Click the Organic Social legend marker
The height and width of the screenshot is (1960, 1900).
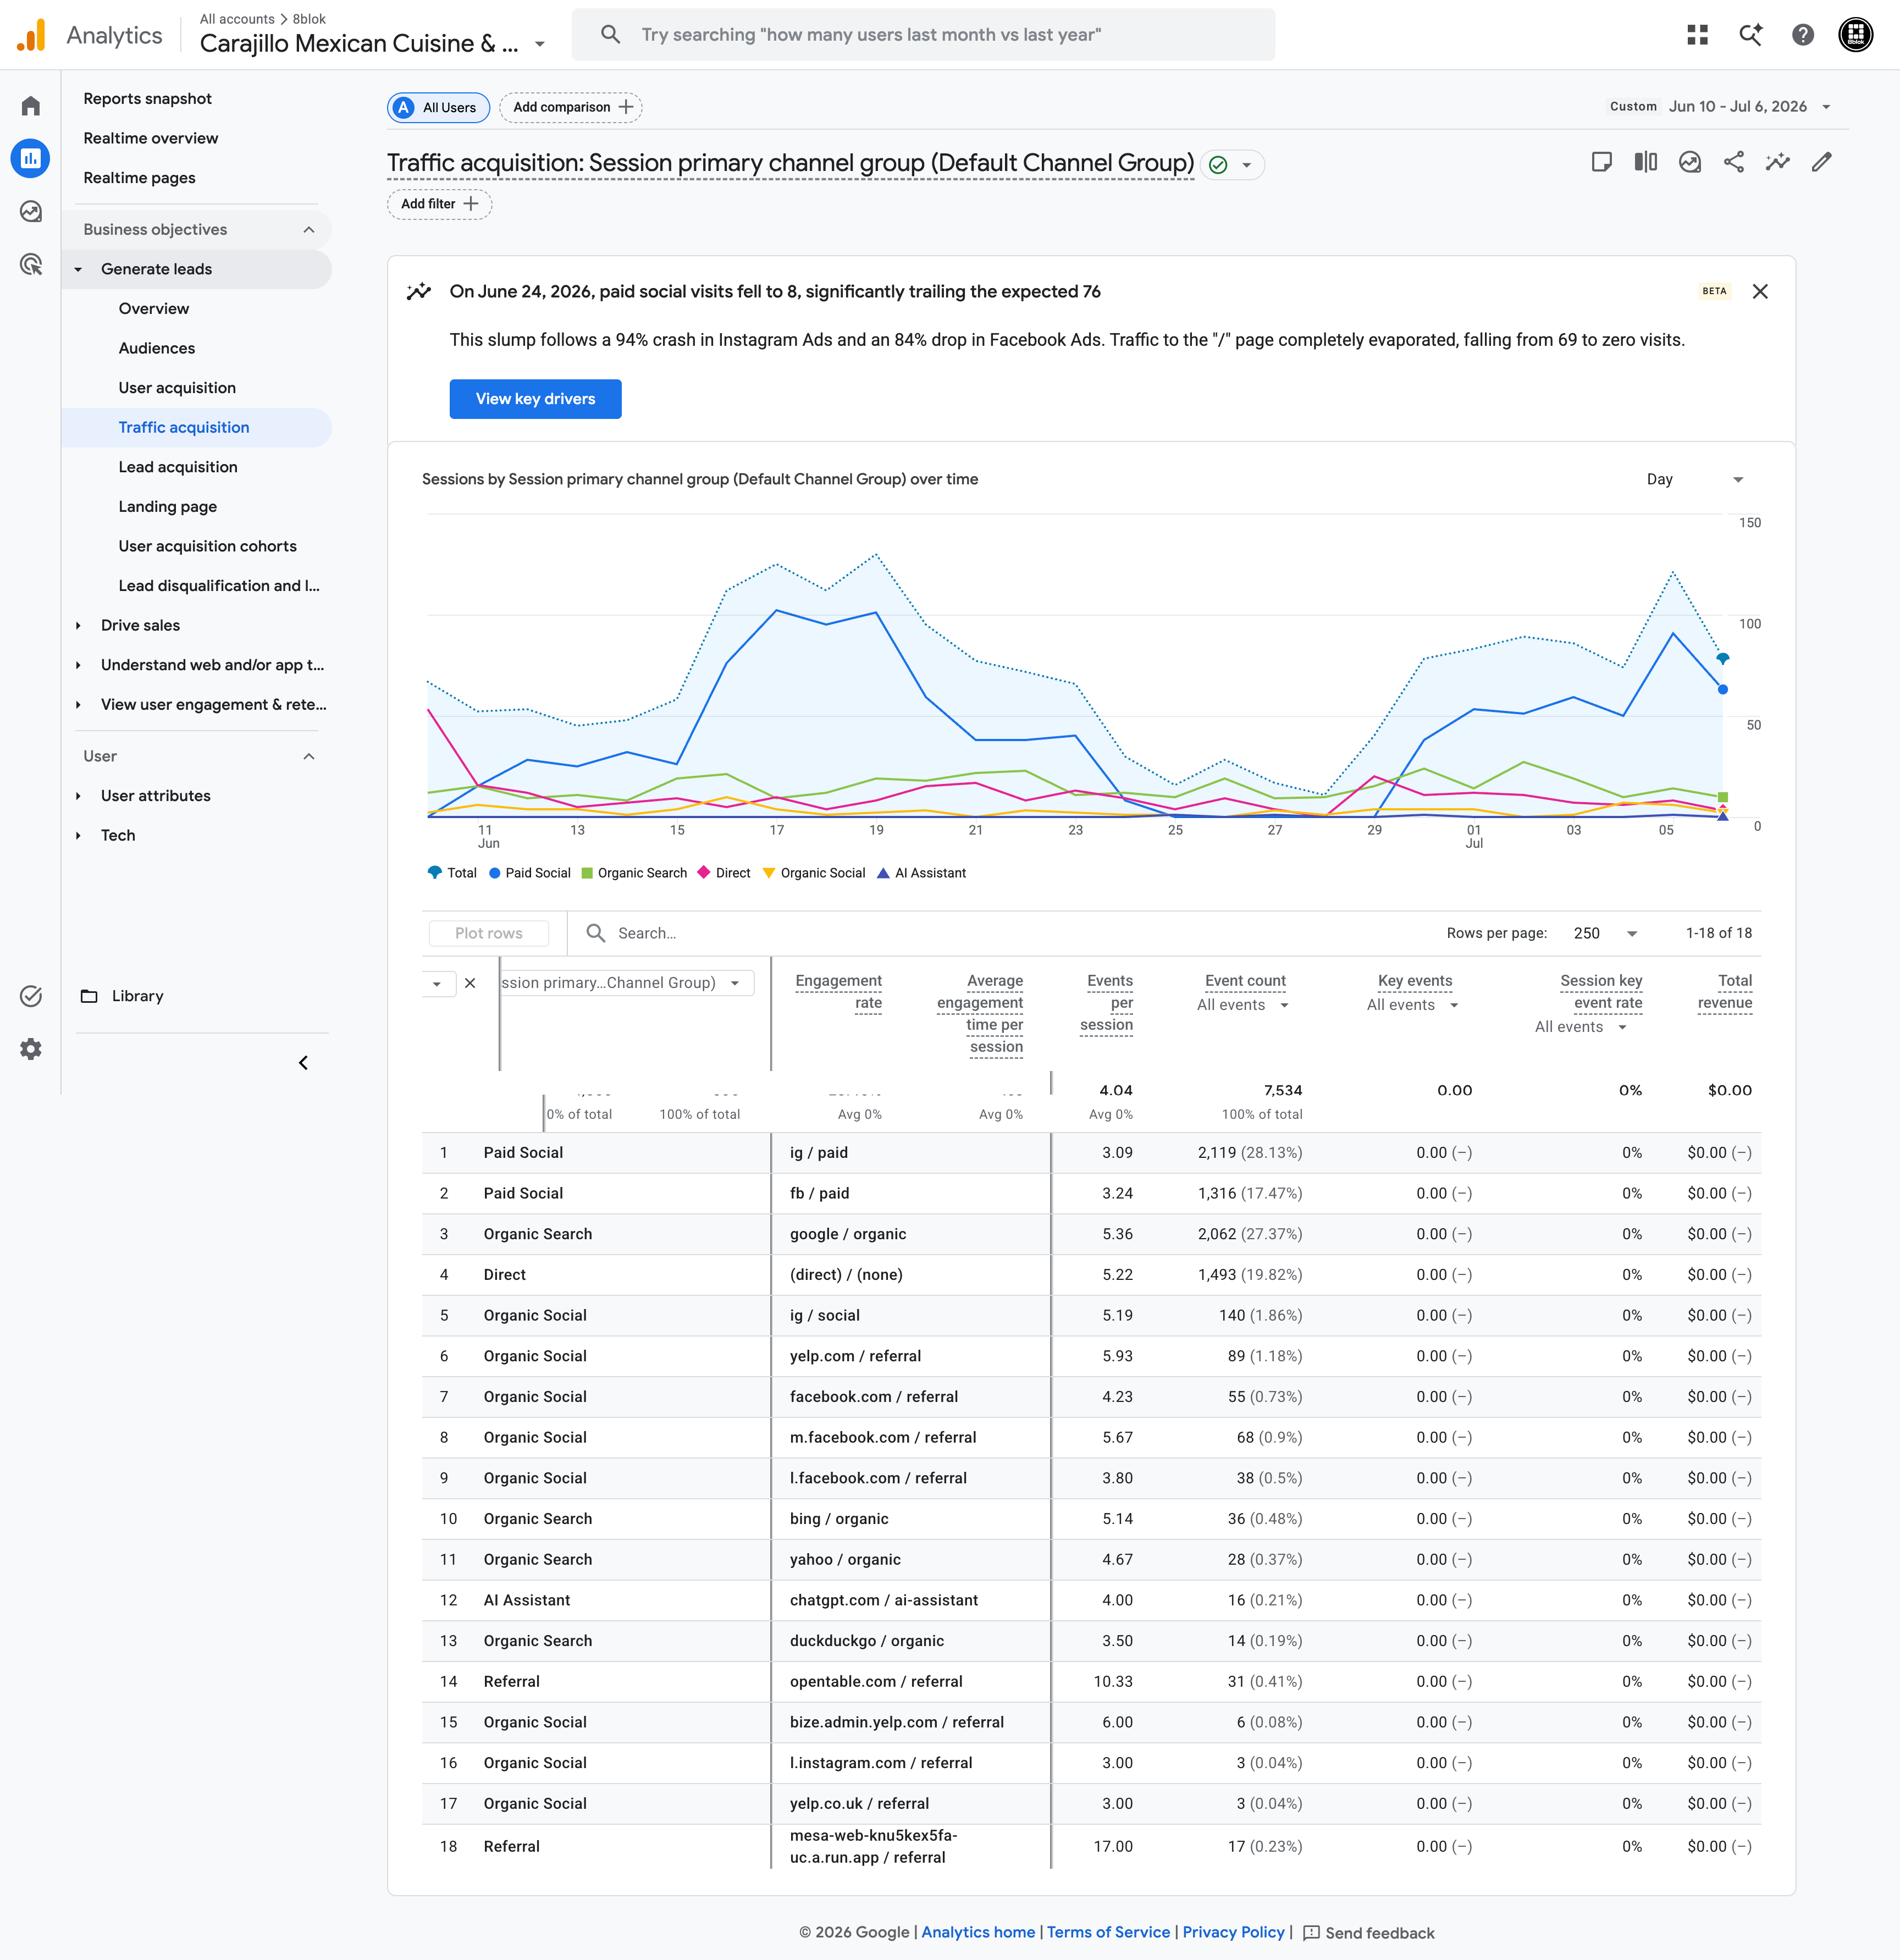(769, 873)
